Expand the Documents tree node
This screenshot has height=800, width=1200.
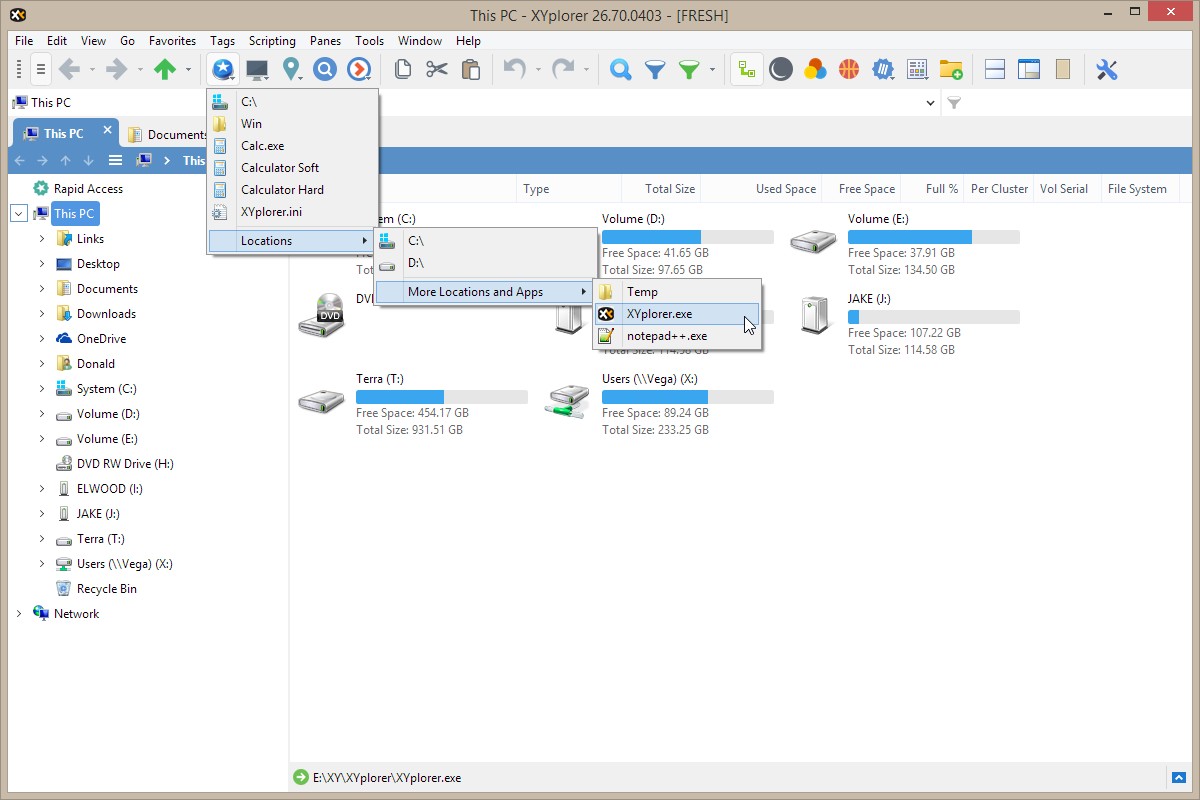pos(42,289)
